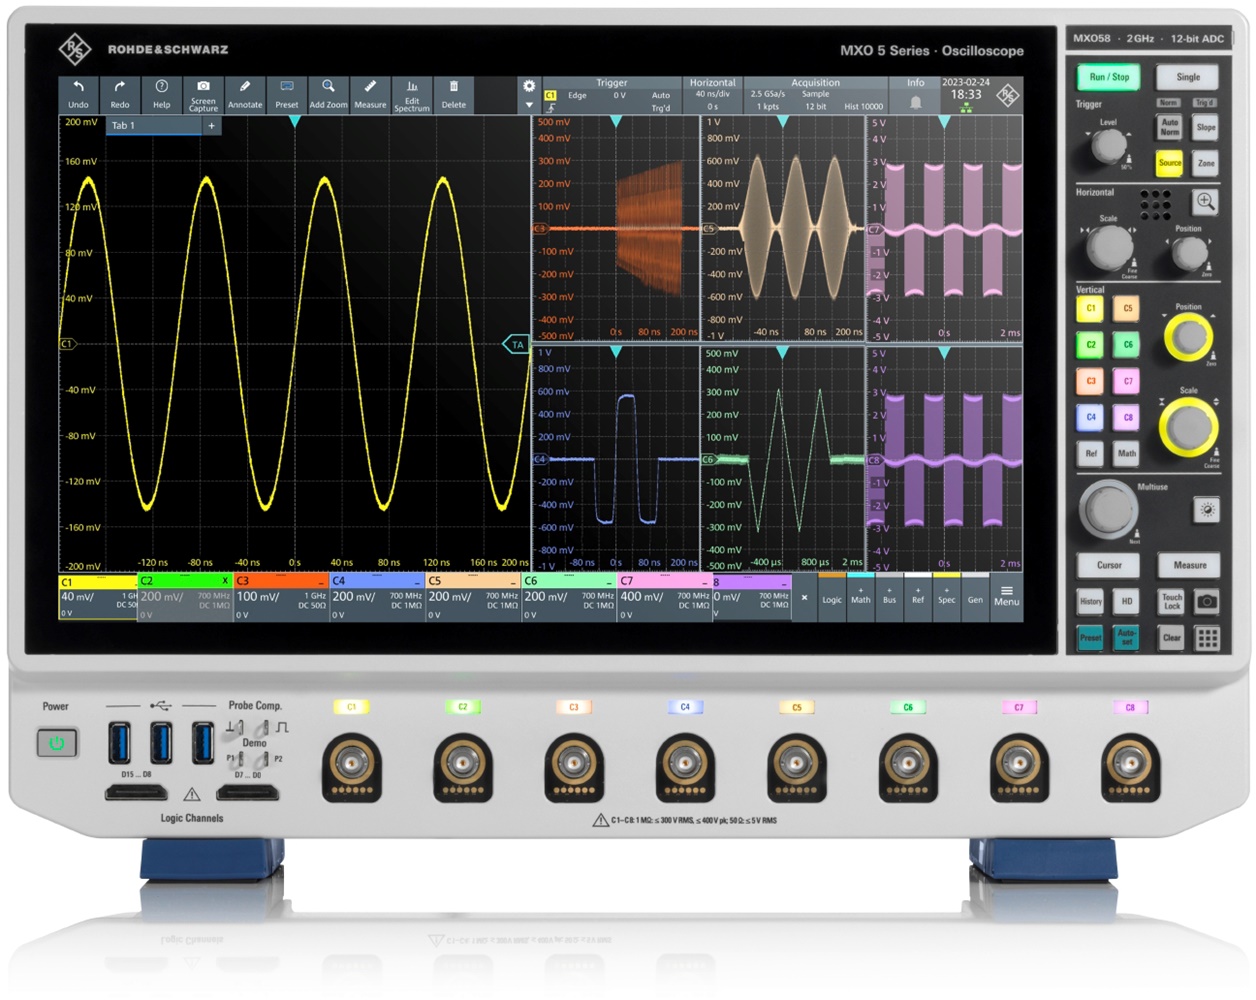Minimize the C7 channel badge
This screenshot has height=1000, width=1256.
coord(705,581)
